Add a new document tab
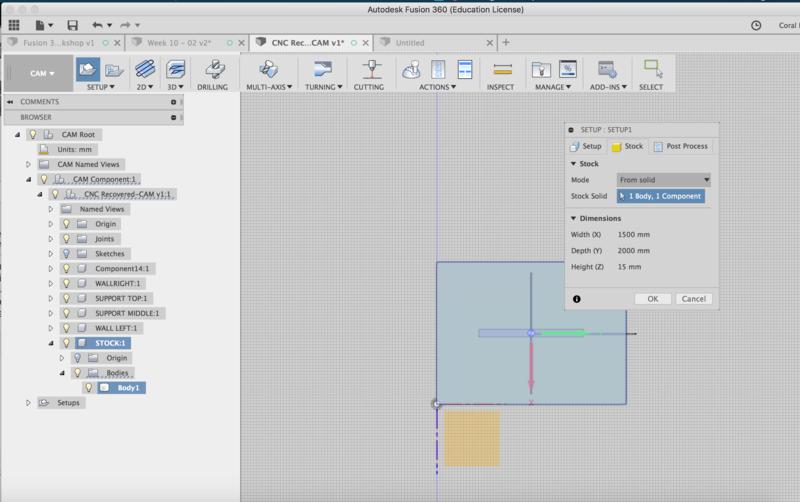 pos(506,42)
